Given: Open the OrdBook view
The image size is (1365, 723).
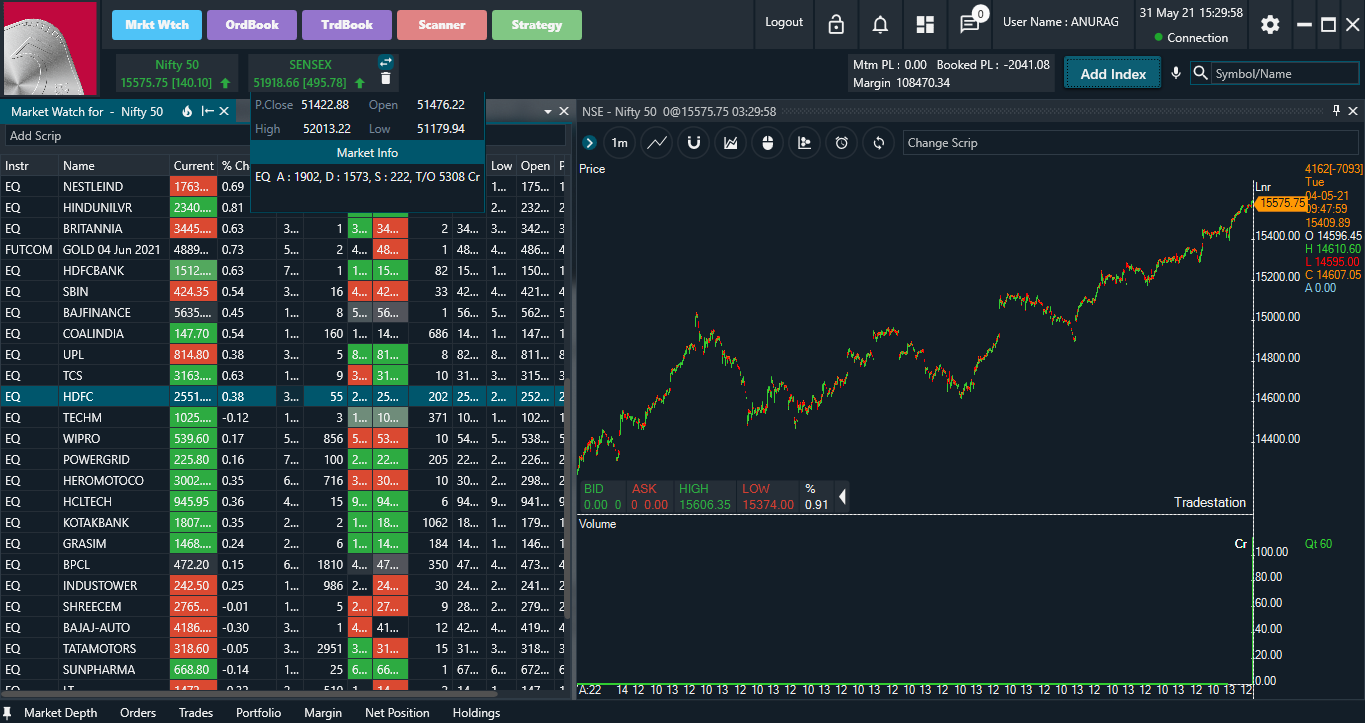Looking at the screenshot, I should coord(252,24).
